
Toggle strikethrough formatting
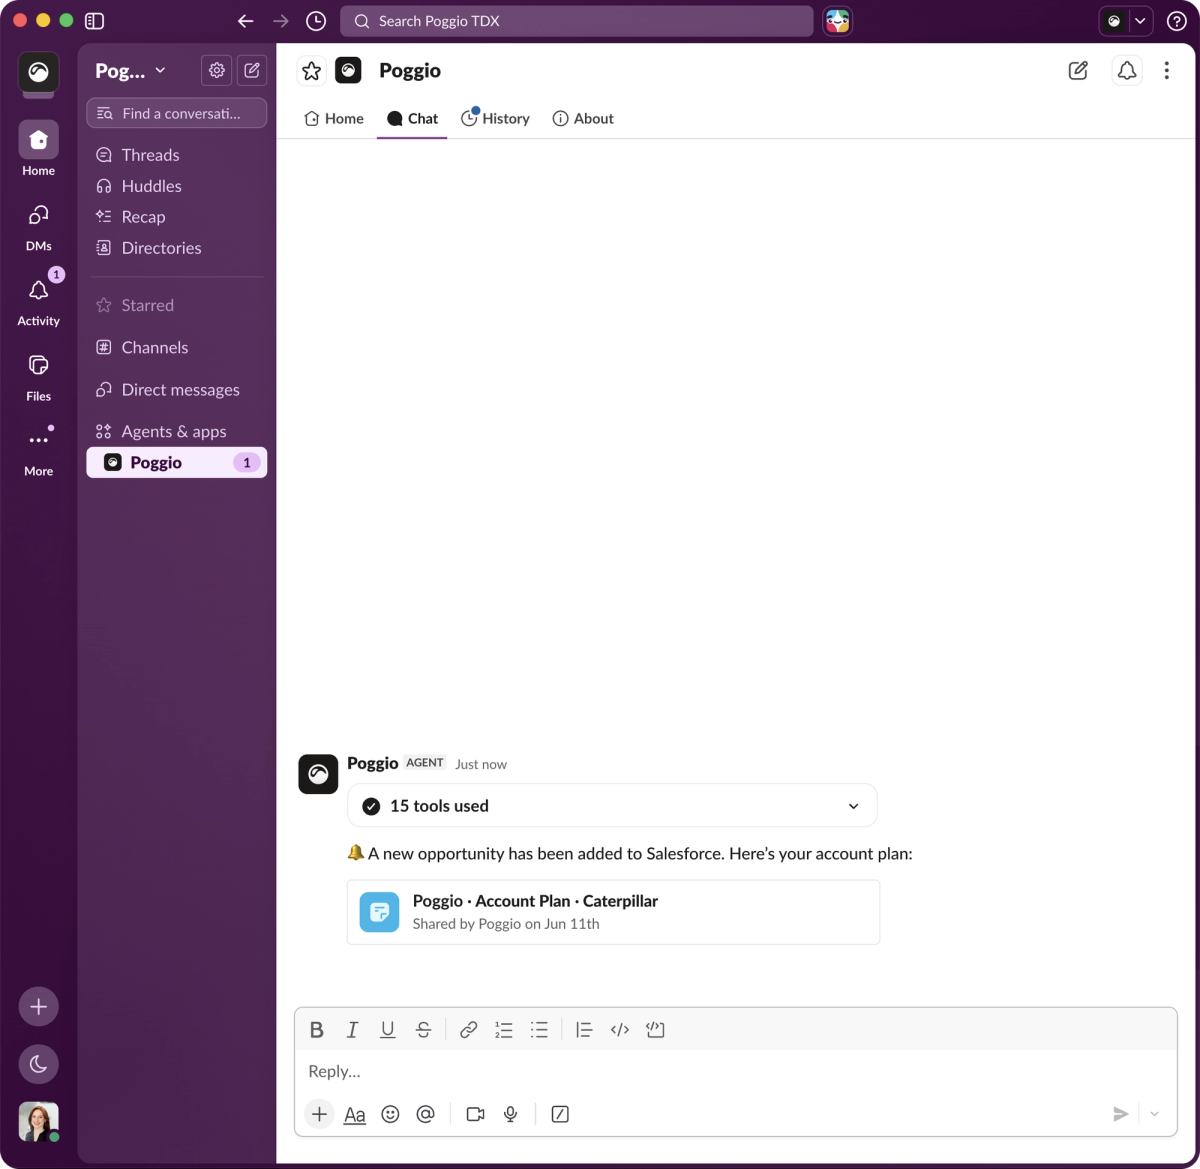point(424,1030)
